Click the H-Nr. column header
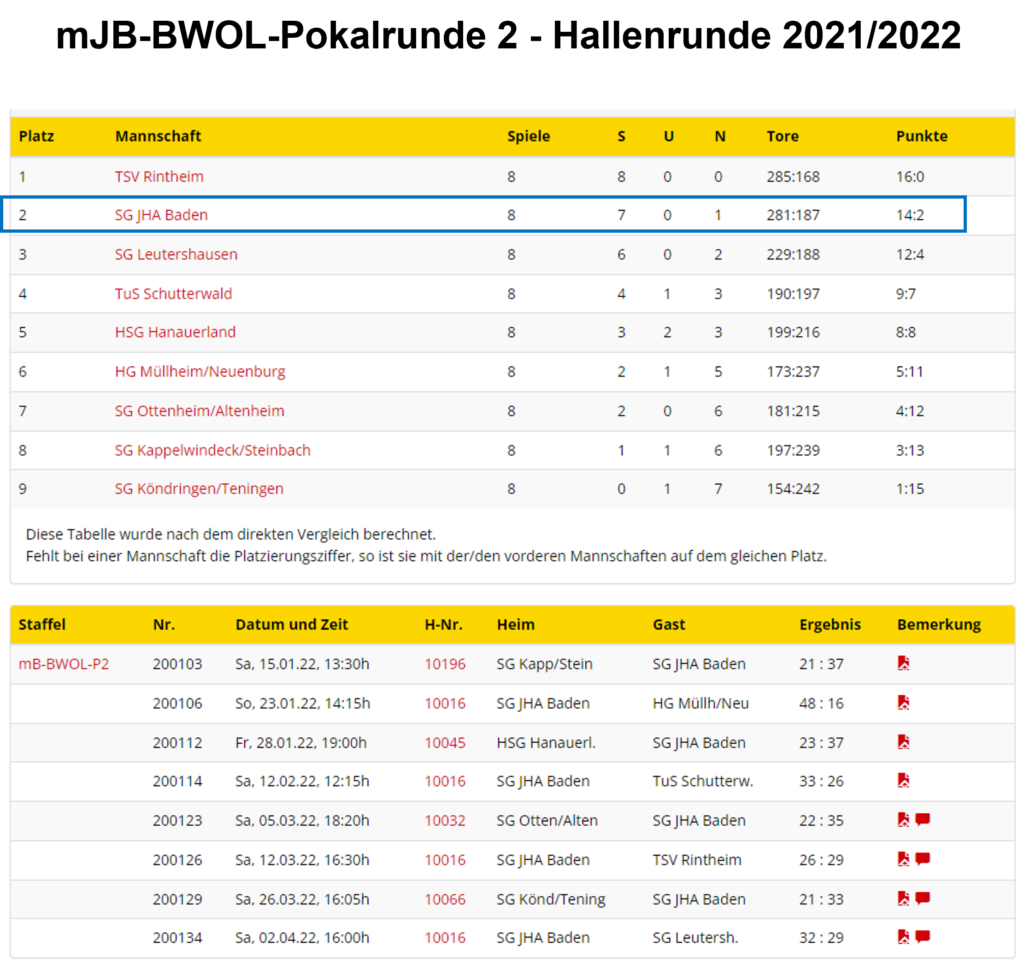 443,624
